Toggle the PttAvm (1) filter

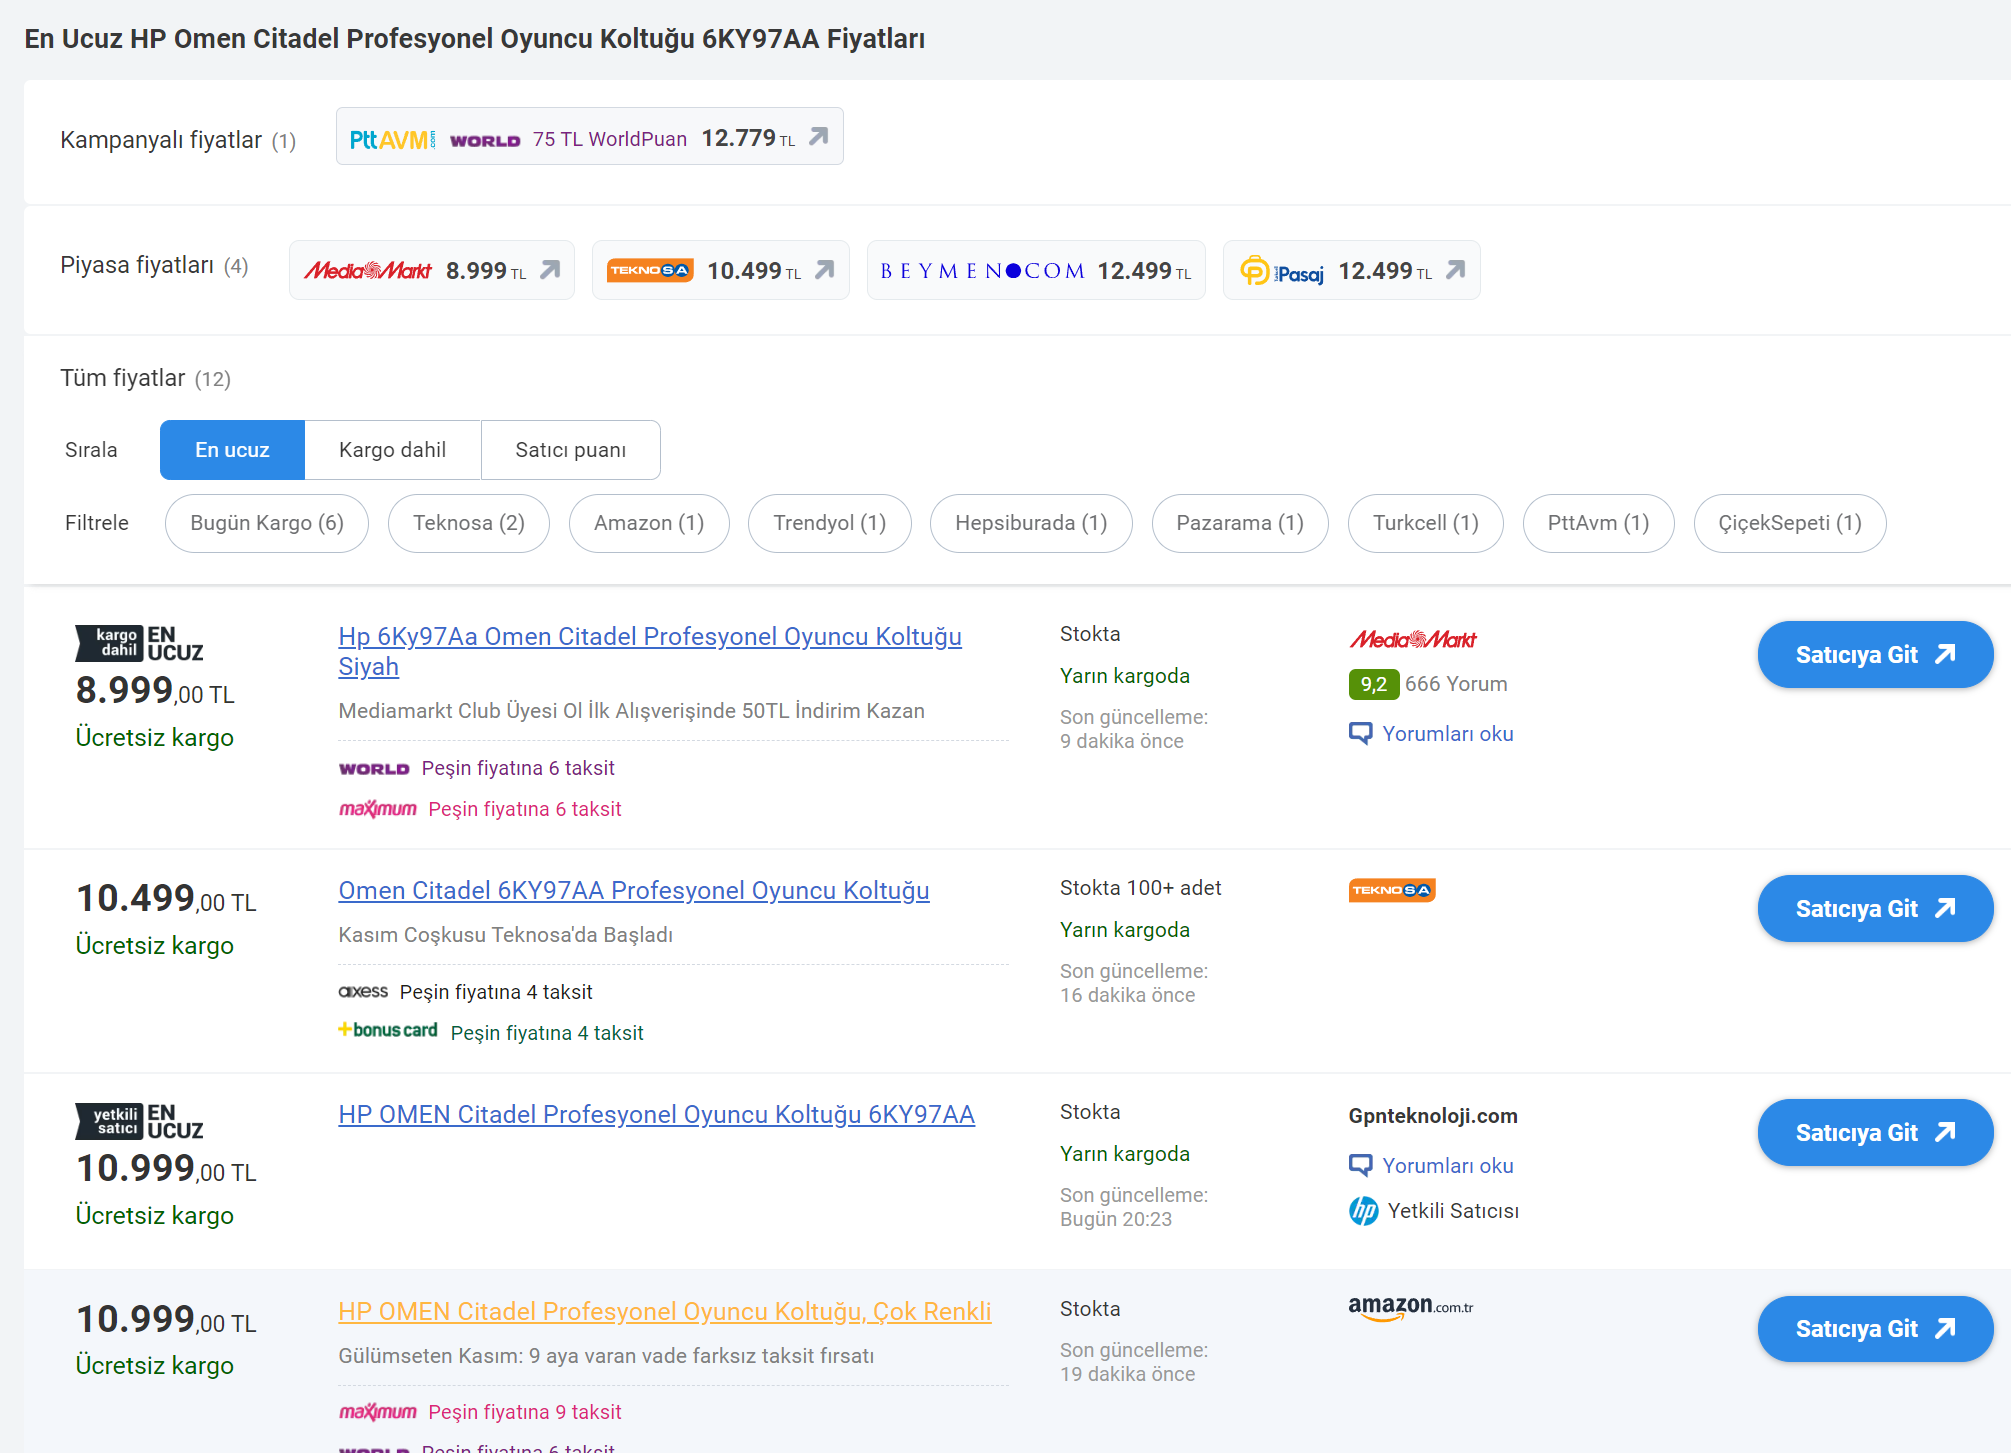pyautogui.click(x=1599, y=523)
